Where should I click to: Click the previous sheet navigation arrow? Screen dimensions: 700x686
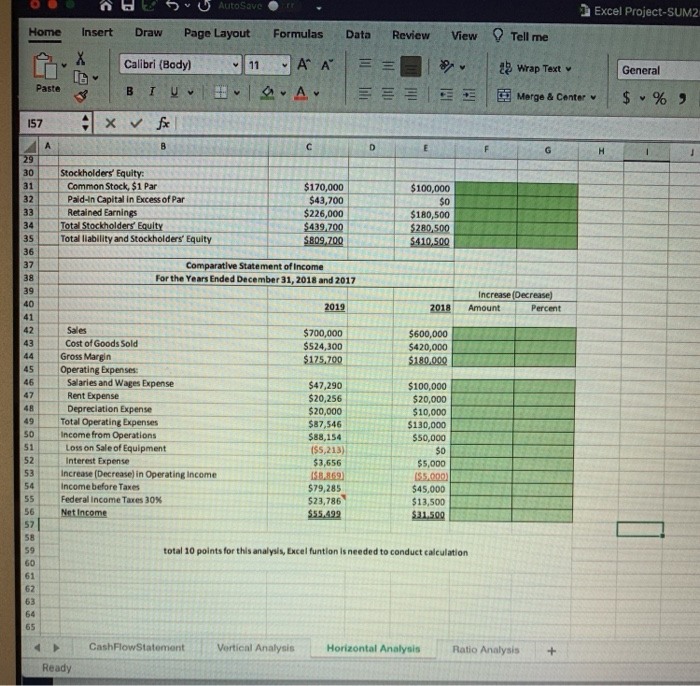click(38, 647)
